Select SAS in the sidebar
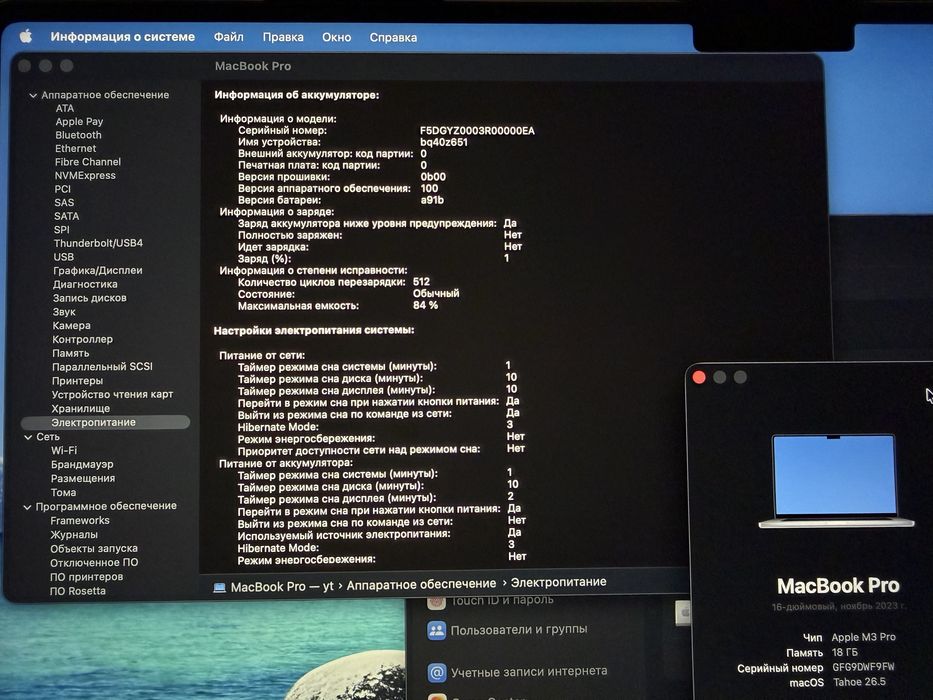This screenshot has width=933, height=700. [x=64, y=203]
